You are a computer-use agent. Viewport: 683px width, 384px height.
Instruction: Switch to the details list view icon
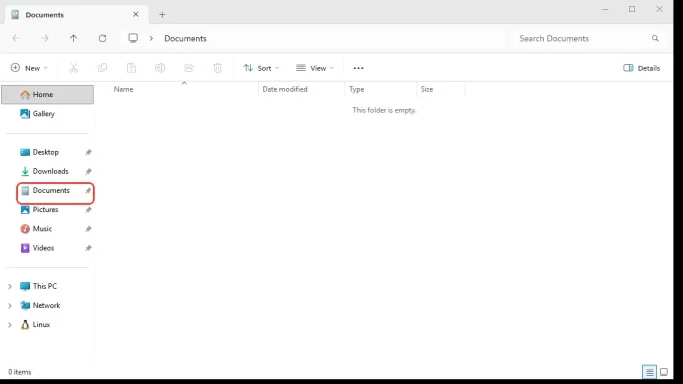pyautogui.click(x=649, y=372)
